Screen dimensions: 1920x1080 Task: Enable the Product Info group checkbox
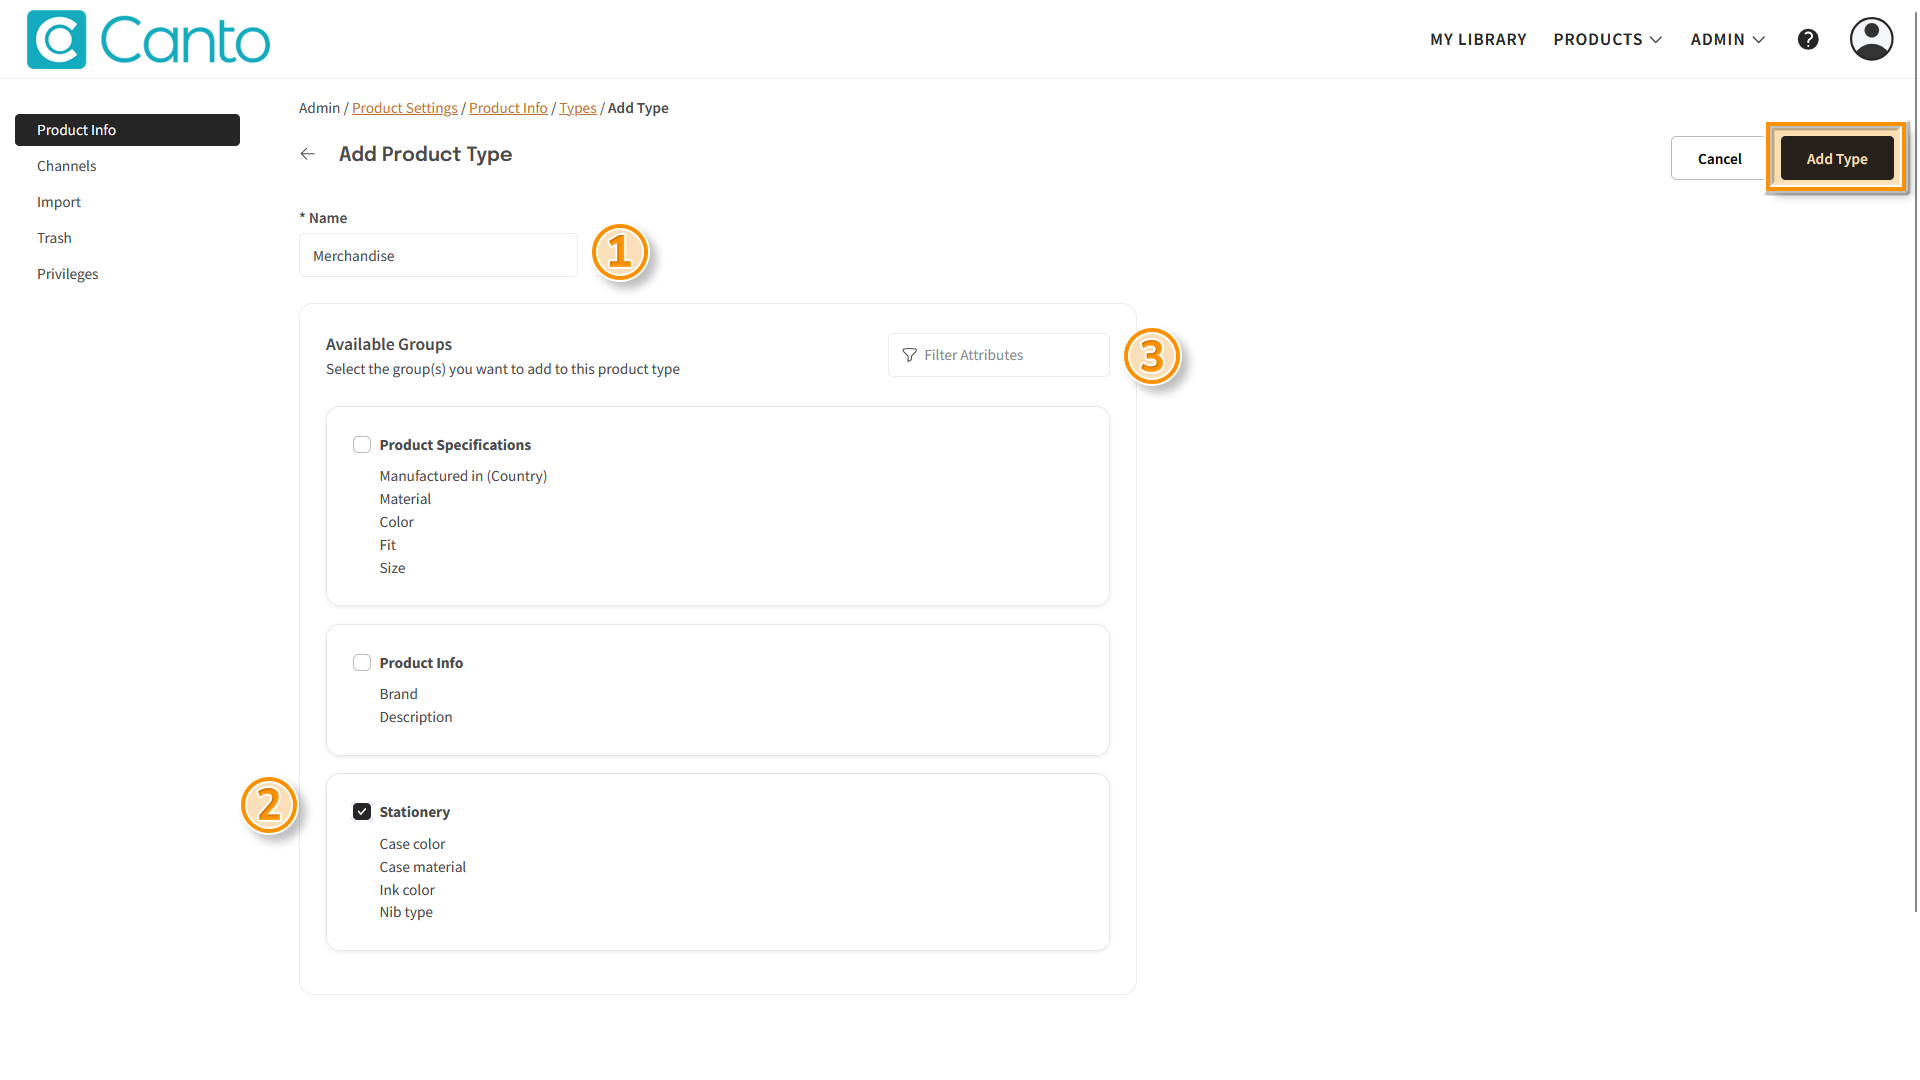362,663
